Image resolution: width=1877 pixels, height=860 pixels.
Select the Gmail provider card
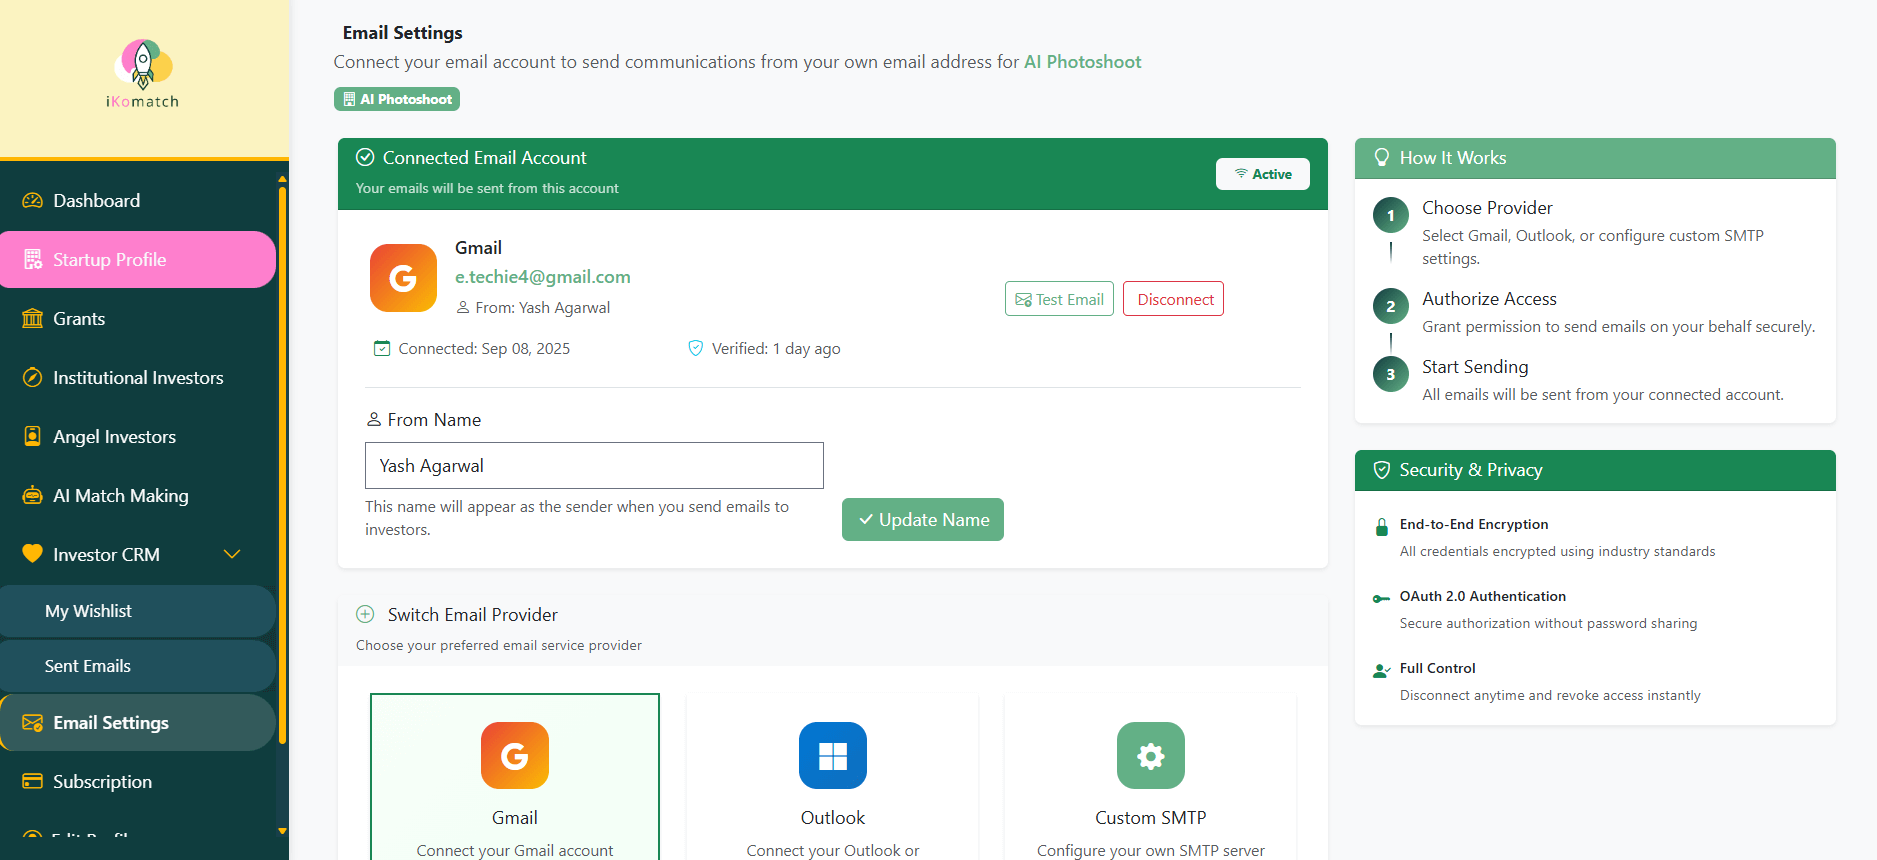[x=515, y=777]
